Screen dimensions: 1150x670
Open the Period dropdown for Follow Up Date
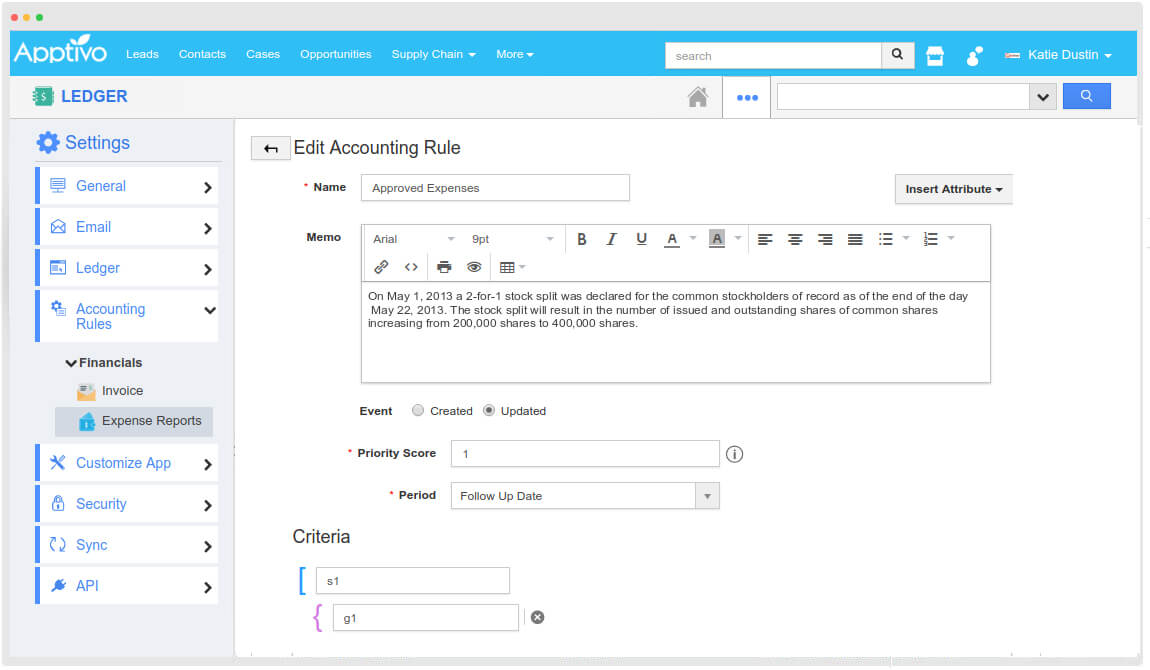707,495
